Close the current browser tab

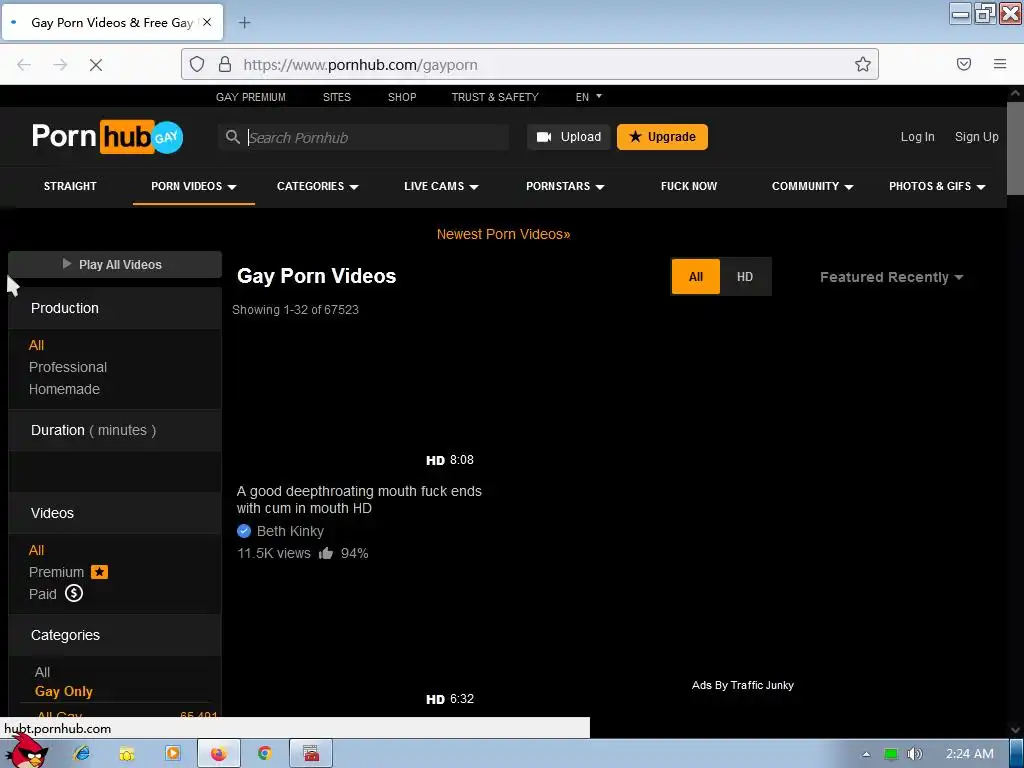tap(207, 22)
